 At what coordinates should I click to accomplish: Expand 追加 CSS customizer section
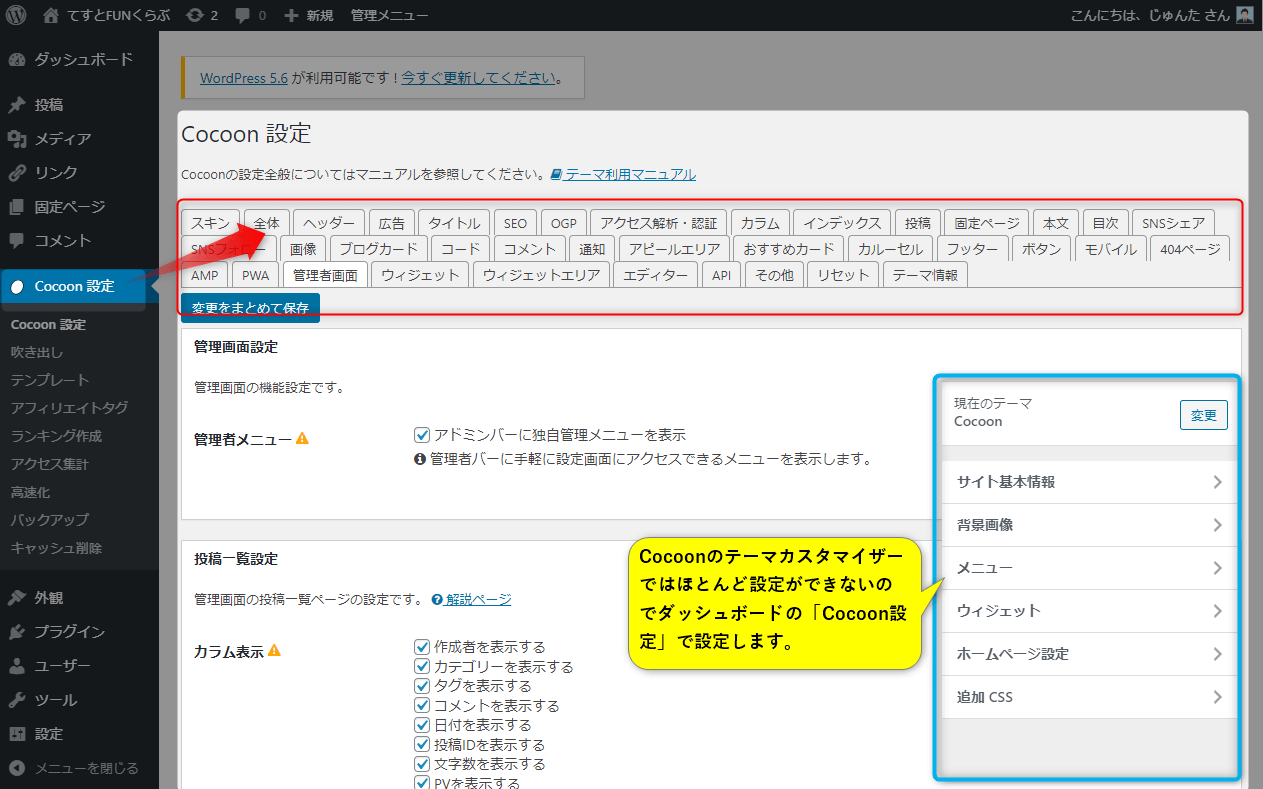[1090, 697]
